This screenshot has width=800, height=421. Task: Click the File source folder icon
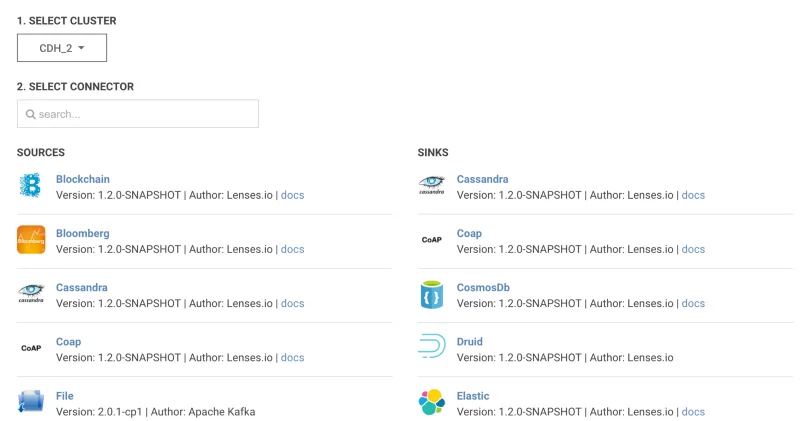click(31, 401)
